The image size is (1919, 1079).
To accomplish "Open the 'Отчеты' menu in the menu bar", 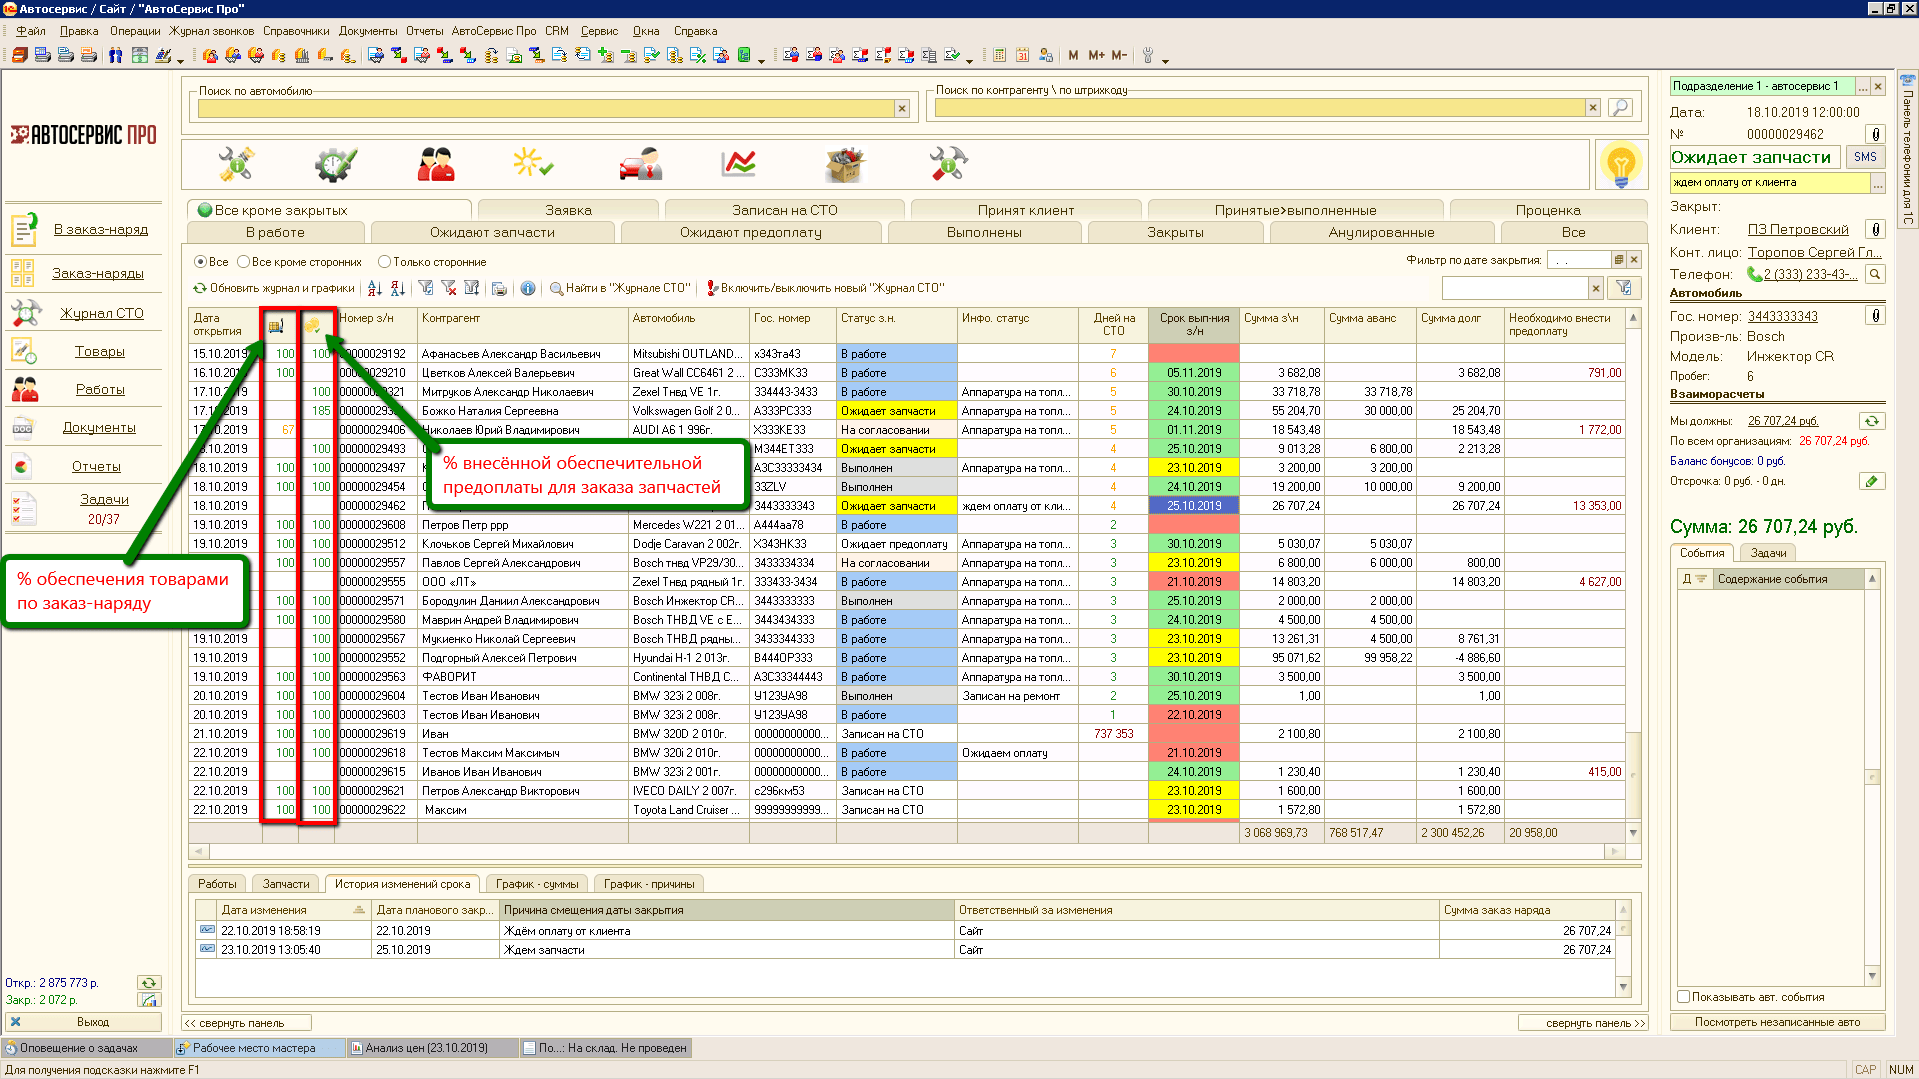I will pyautogui.click(x=424, y=31).
